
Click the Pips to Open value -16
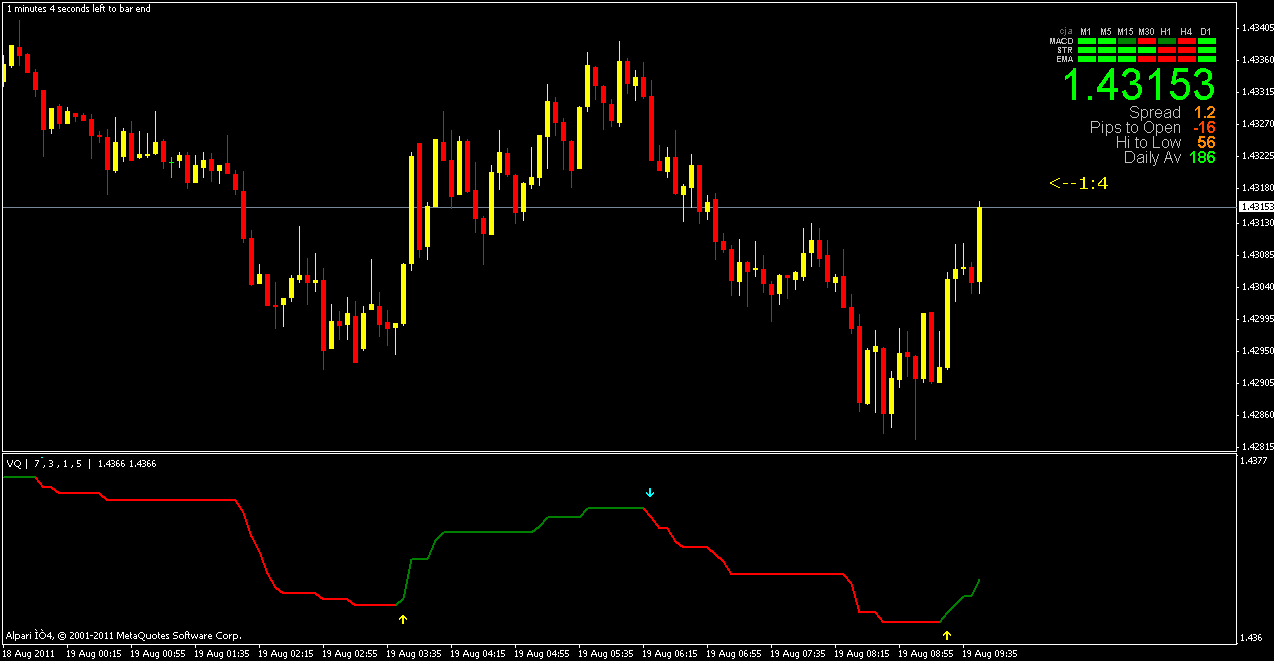(1204, 128)
